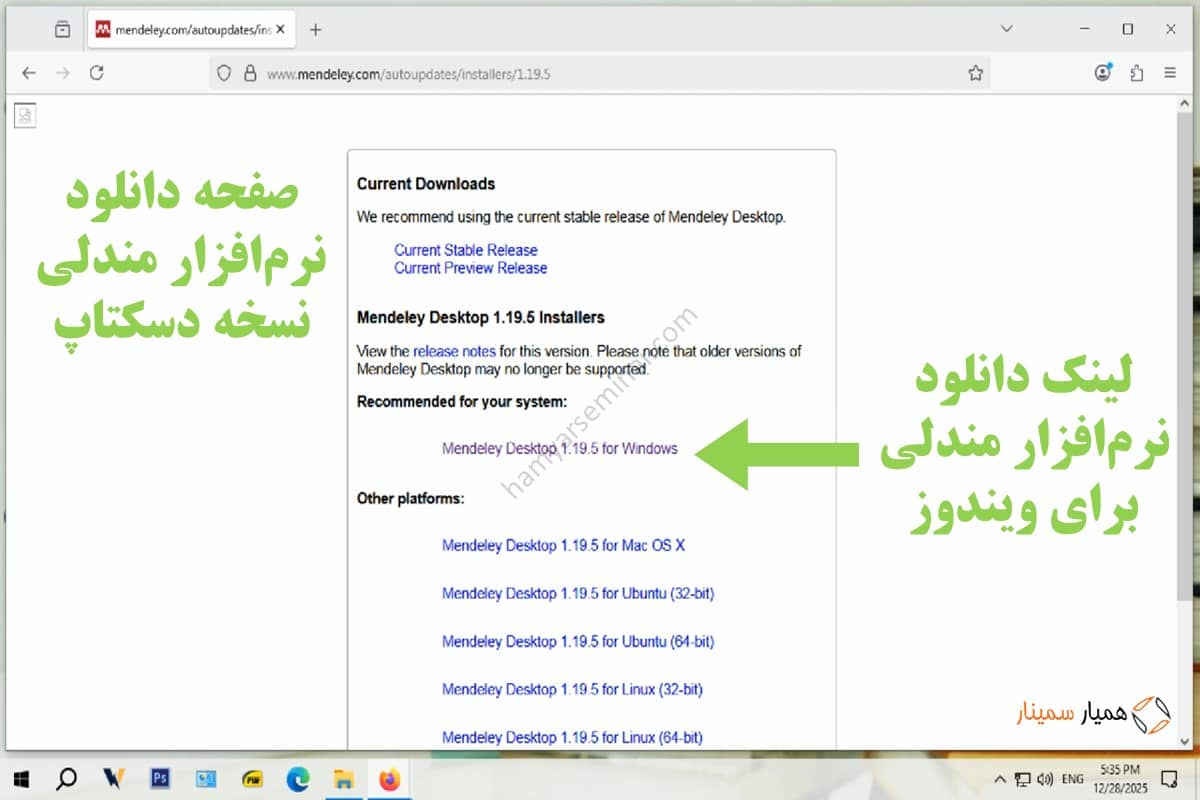Image resolution: width=1200 pixels, height=800 pixels.
Task: Select the mendeley.com/autoupdates tab
Action: [x=191, y=29]
